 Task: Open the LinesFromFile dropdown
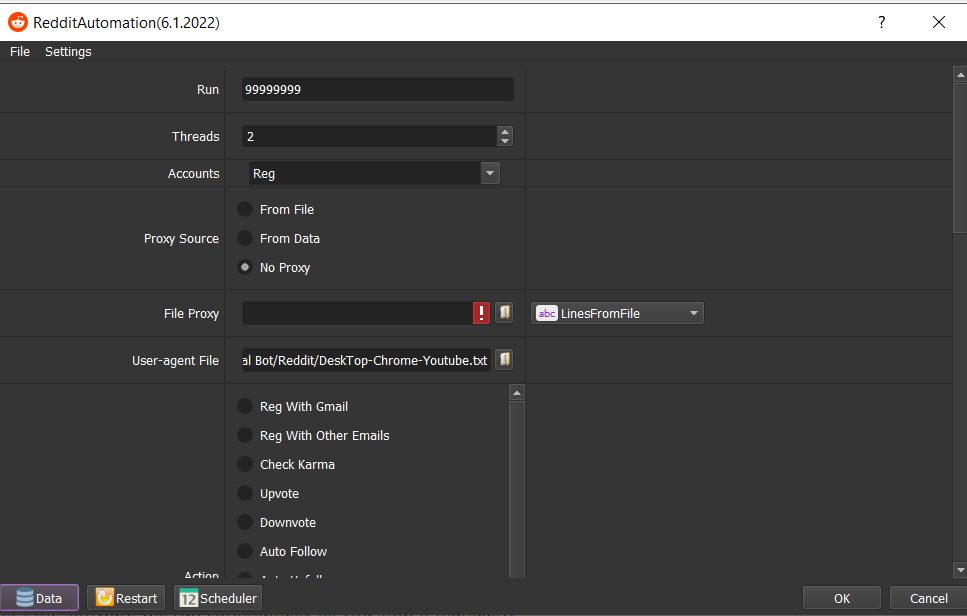pos(617,313)
